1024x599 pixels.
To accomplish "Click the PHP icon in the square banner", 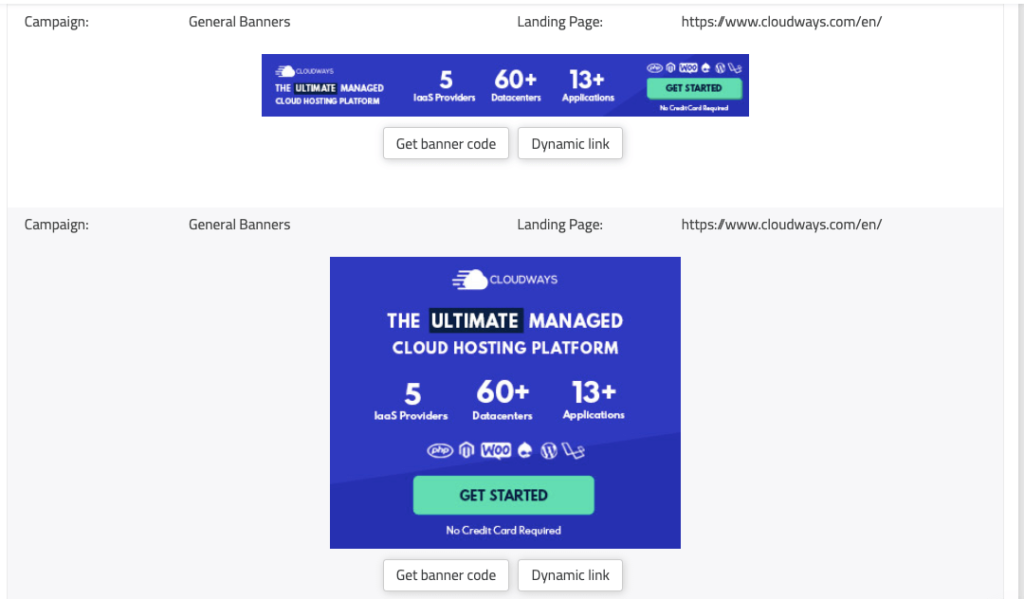I will pyautogui.click(x=440, y=451).
